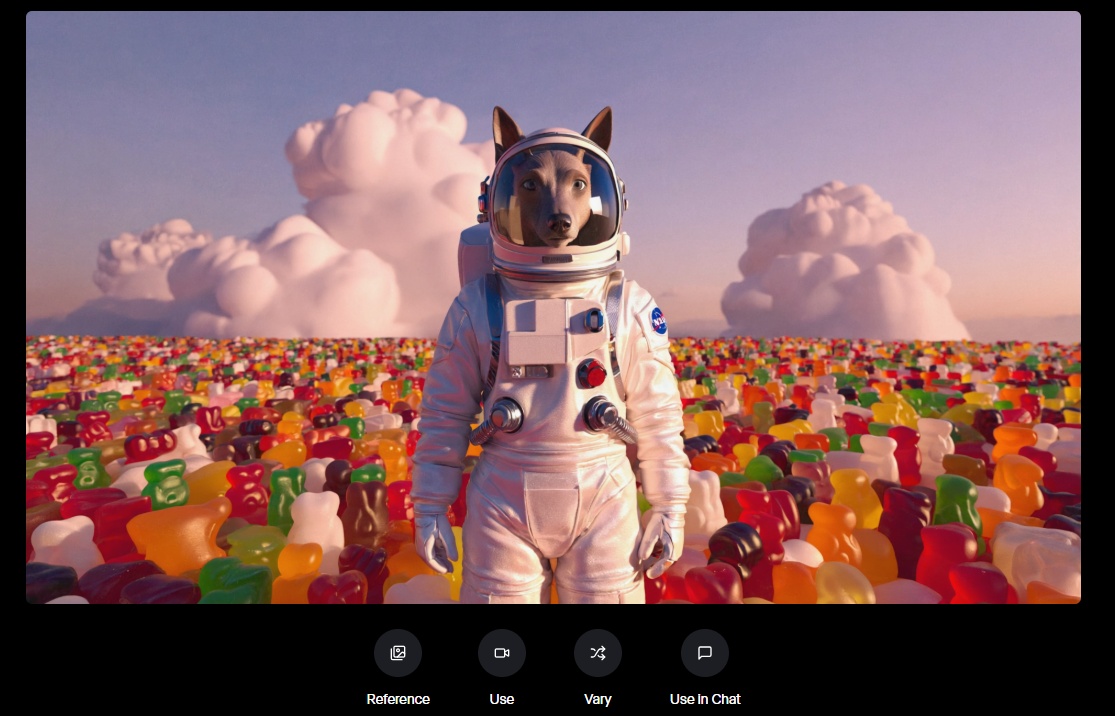Screen dimensions: 1115x716
Task: Click the Reference image icon button
Action: 398,653
